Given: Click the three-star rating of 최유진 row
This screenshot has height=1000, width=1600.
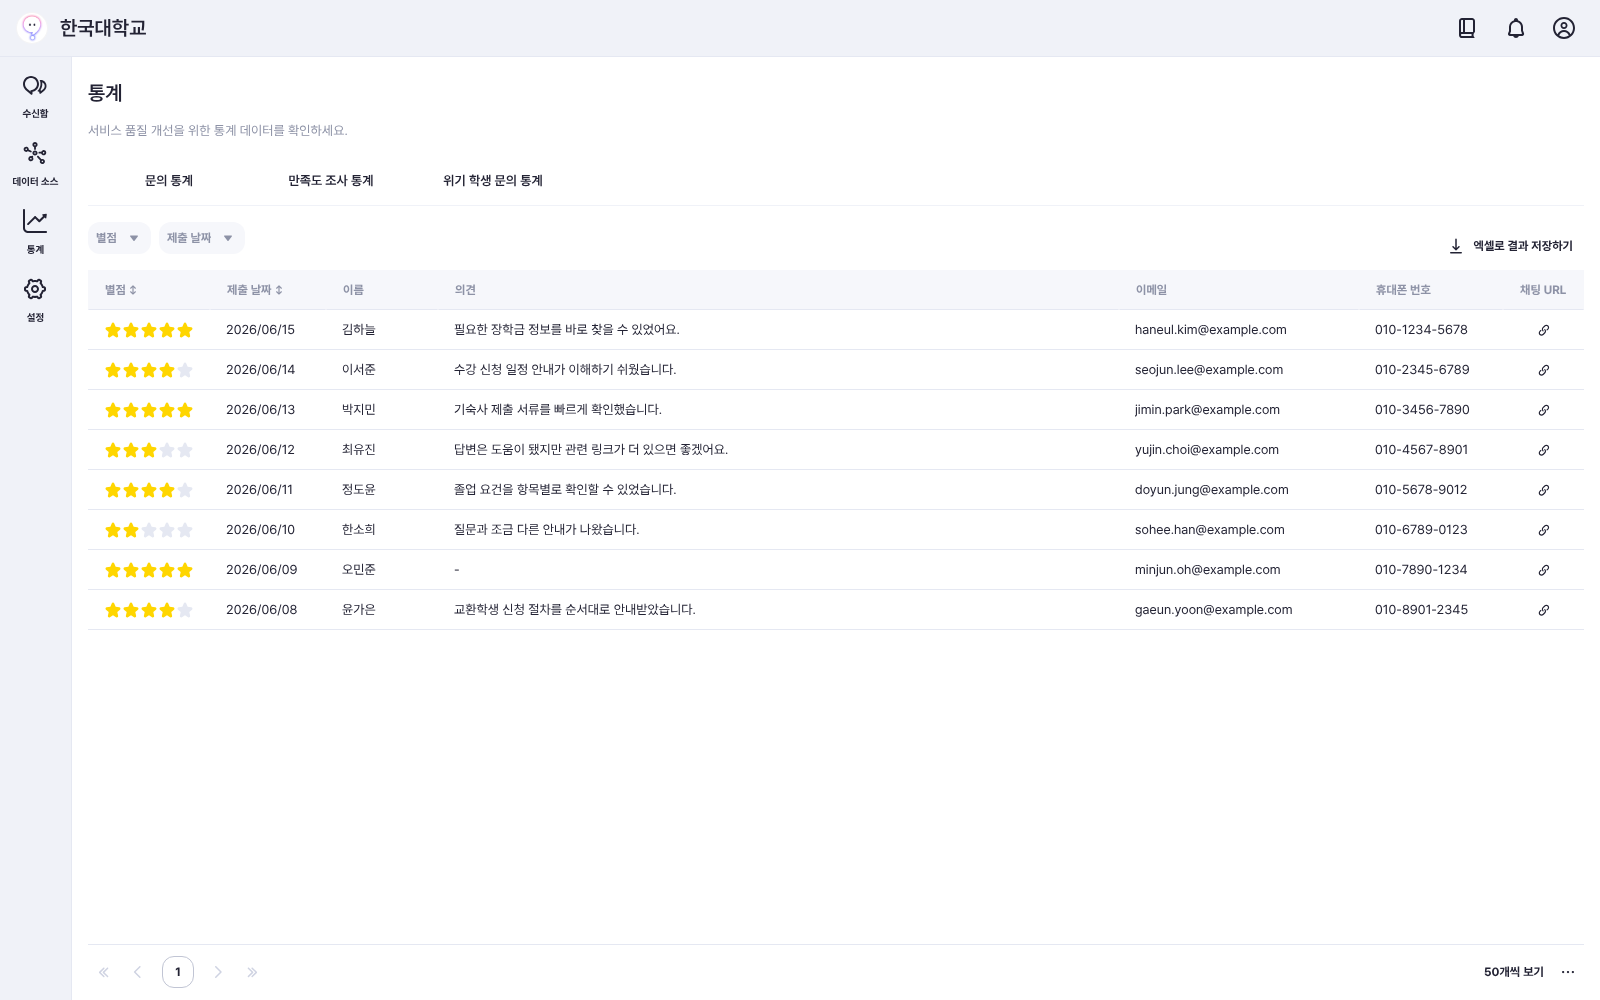Looking at the screenshot, I should coord(149,450).
